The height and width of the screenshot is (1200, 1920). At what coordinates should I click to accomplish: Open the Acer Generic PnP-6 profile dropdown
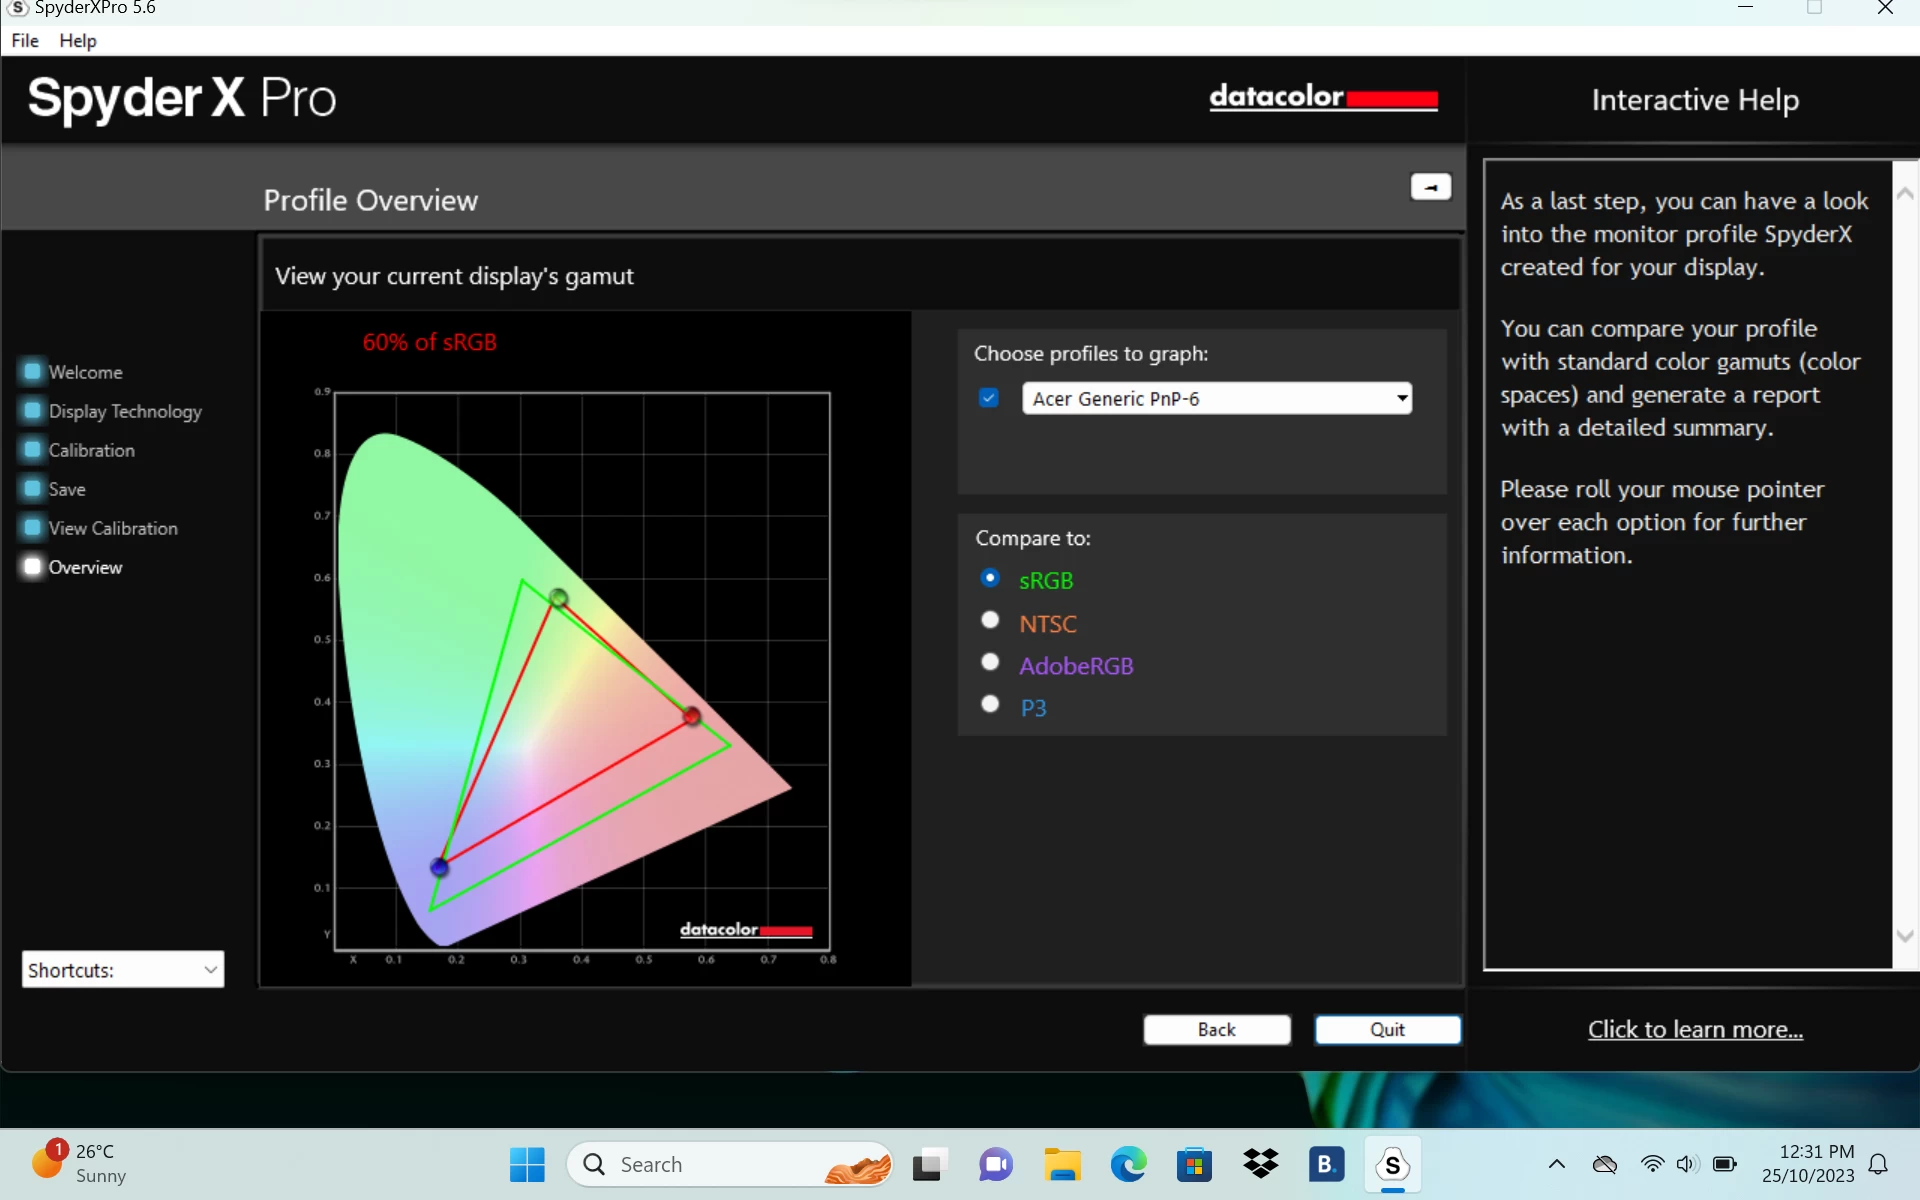click(x=1402, y=398)
